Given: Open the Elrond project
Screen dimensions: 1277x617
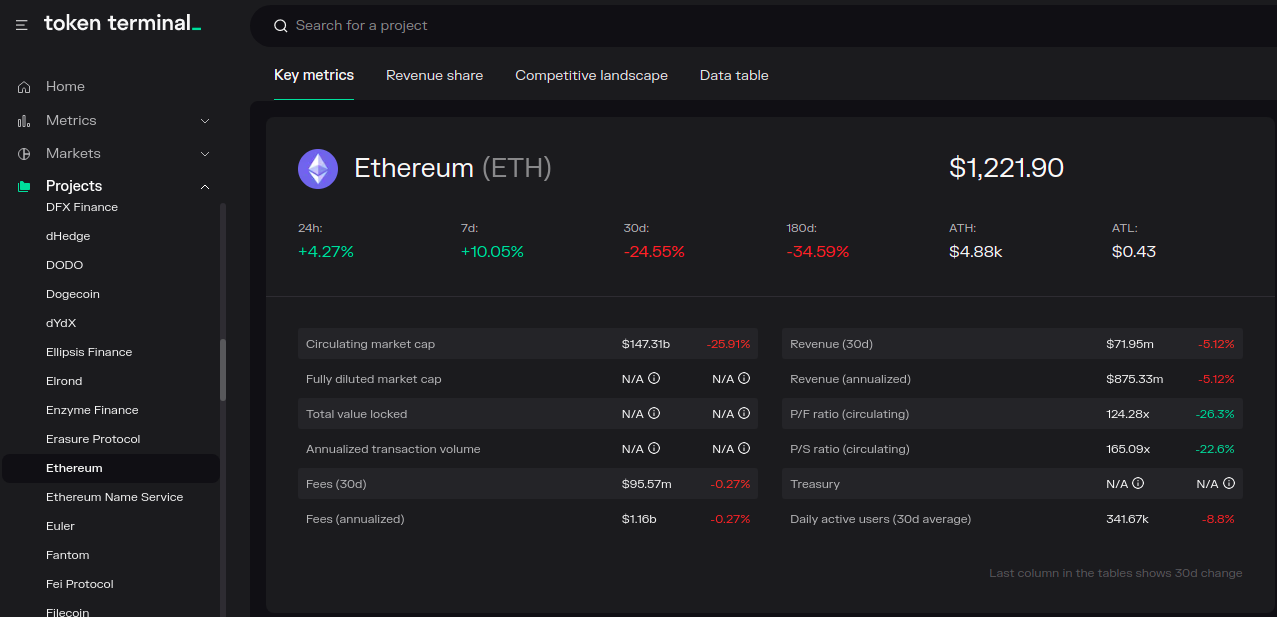Looking at the screenshot, I should (x=64, y=381).
